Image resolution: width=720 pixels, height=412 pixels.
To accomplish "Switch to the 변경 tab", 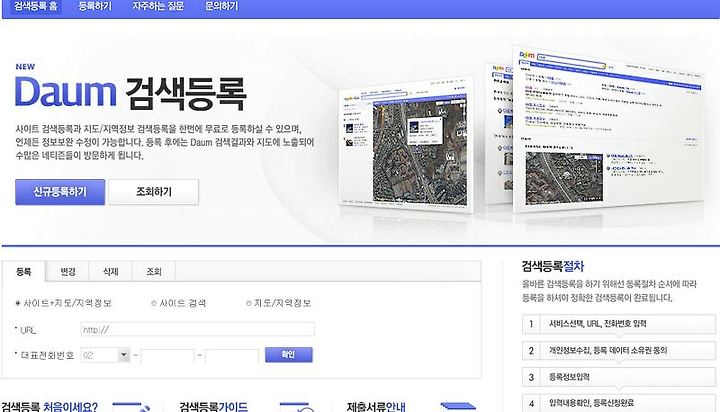I will click(x=68, y=271).
